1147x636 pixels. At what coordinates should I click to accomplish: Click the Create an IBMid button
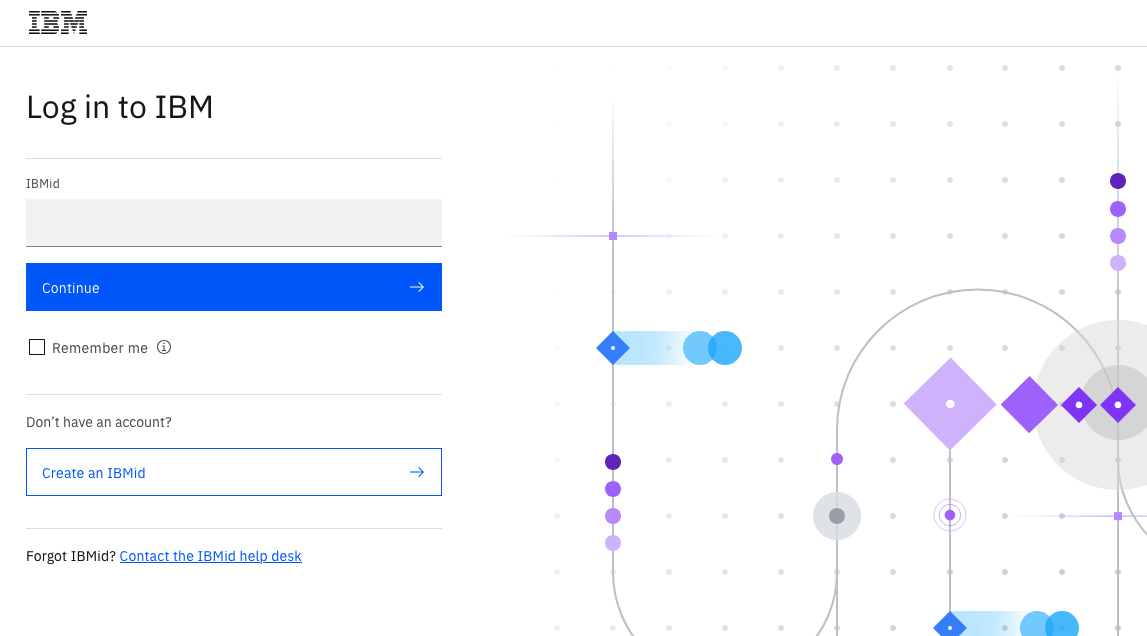pos(234,472)
